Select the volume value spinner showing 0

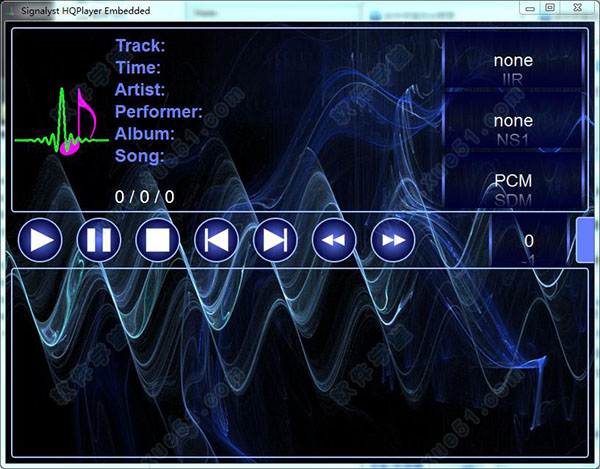(x=529, y=241)
